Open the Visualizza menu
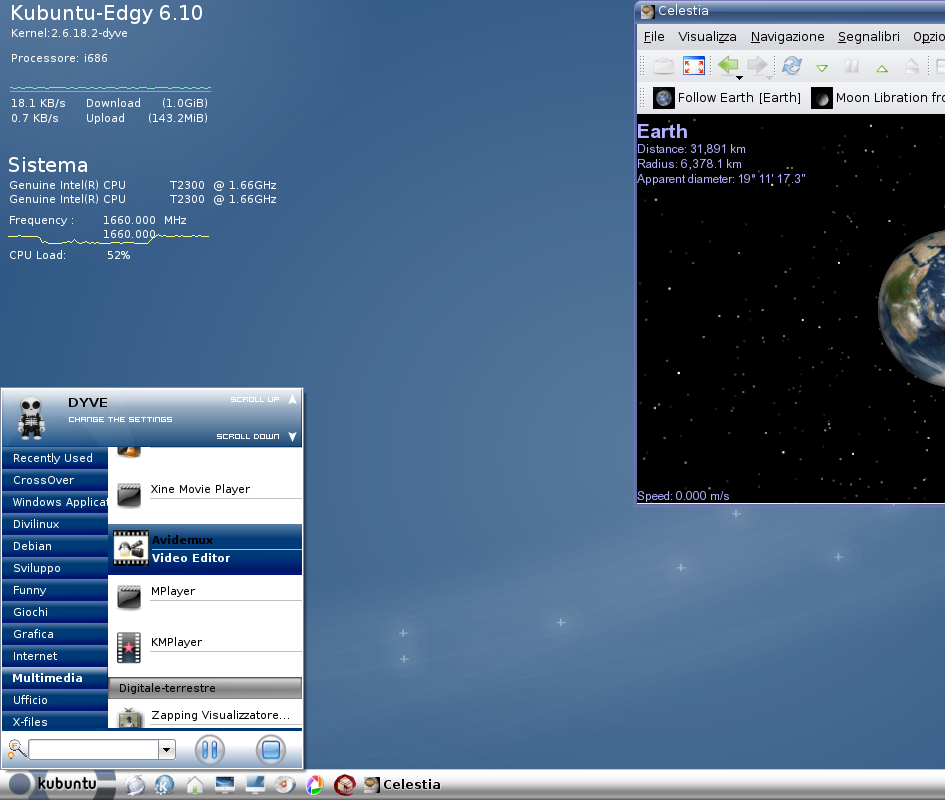The image size is (945, 800). pyautogui.click(x=707, y=37)
